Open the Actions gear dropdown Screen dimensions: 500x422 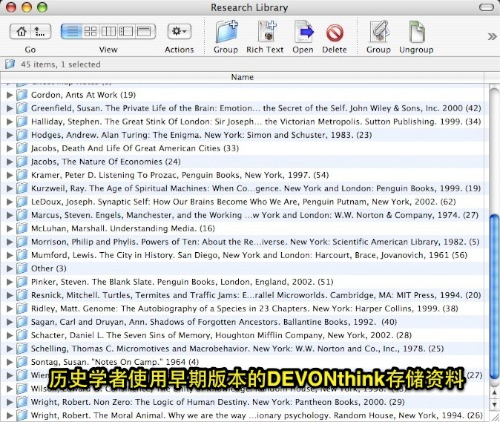[x=179, y=31]
